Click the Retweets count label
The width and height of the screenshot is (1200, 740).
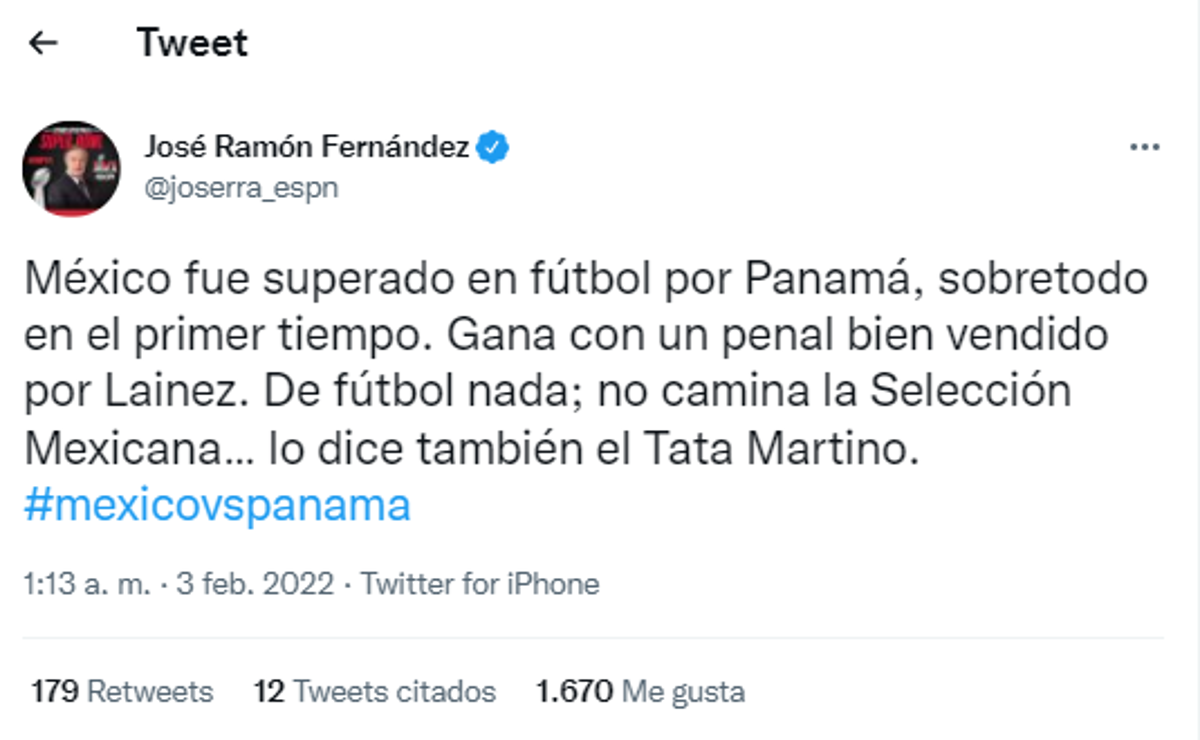(x=148, y=691)
